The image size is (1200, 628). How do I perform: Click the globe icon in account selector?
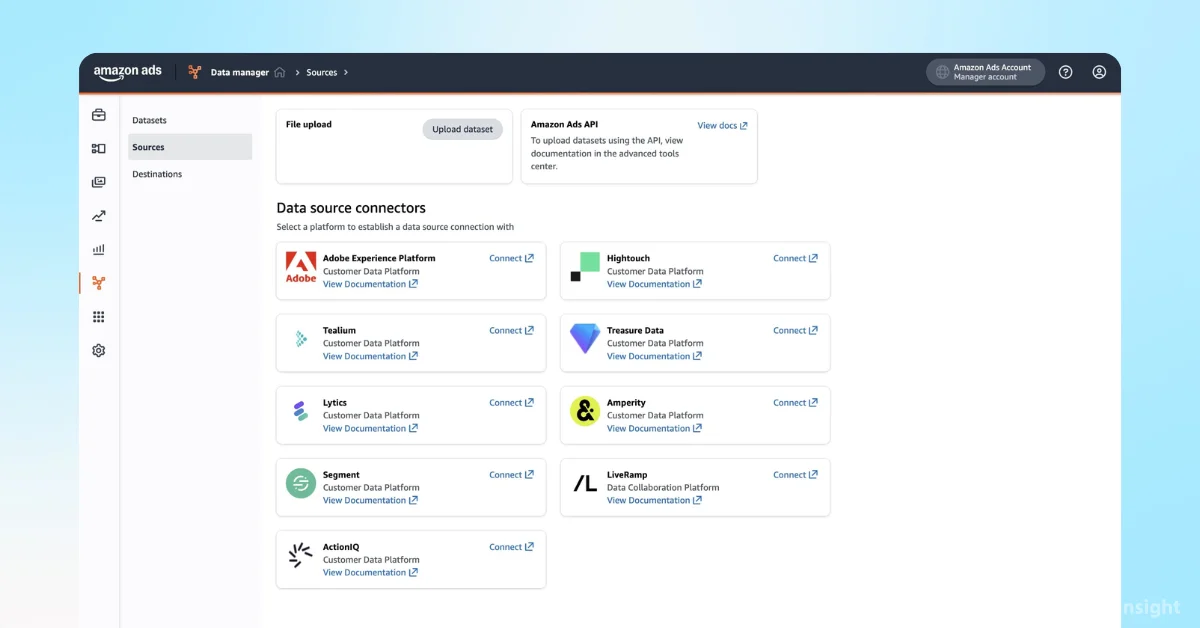click(942, 72)
